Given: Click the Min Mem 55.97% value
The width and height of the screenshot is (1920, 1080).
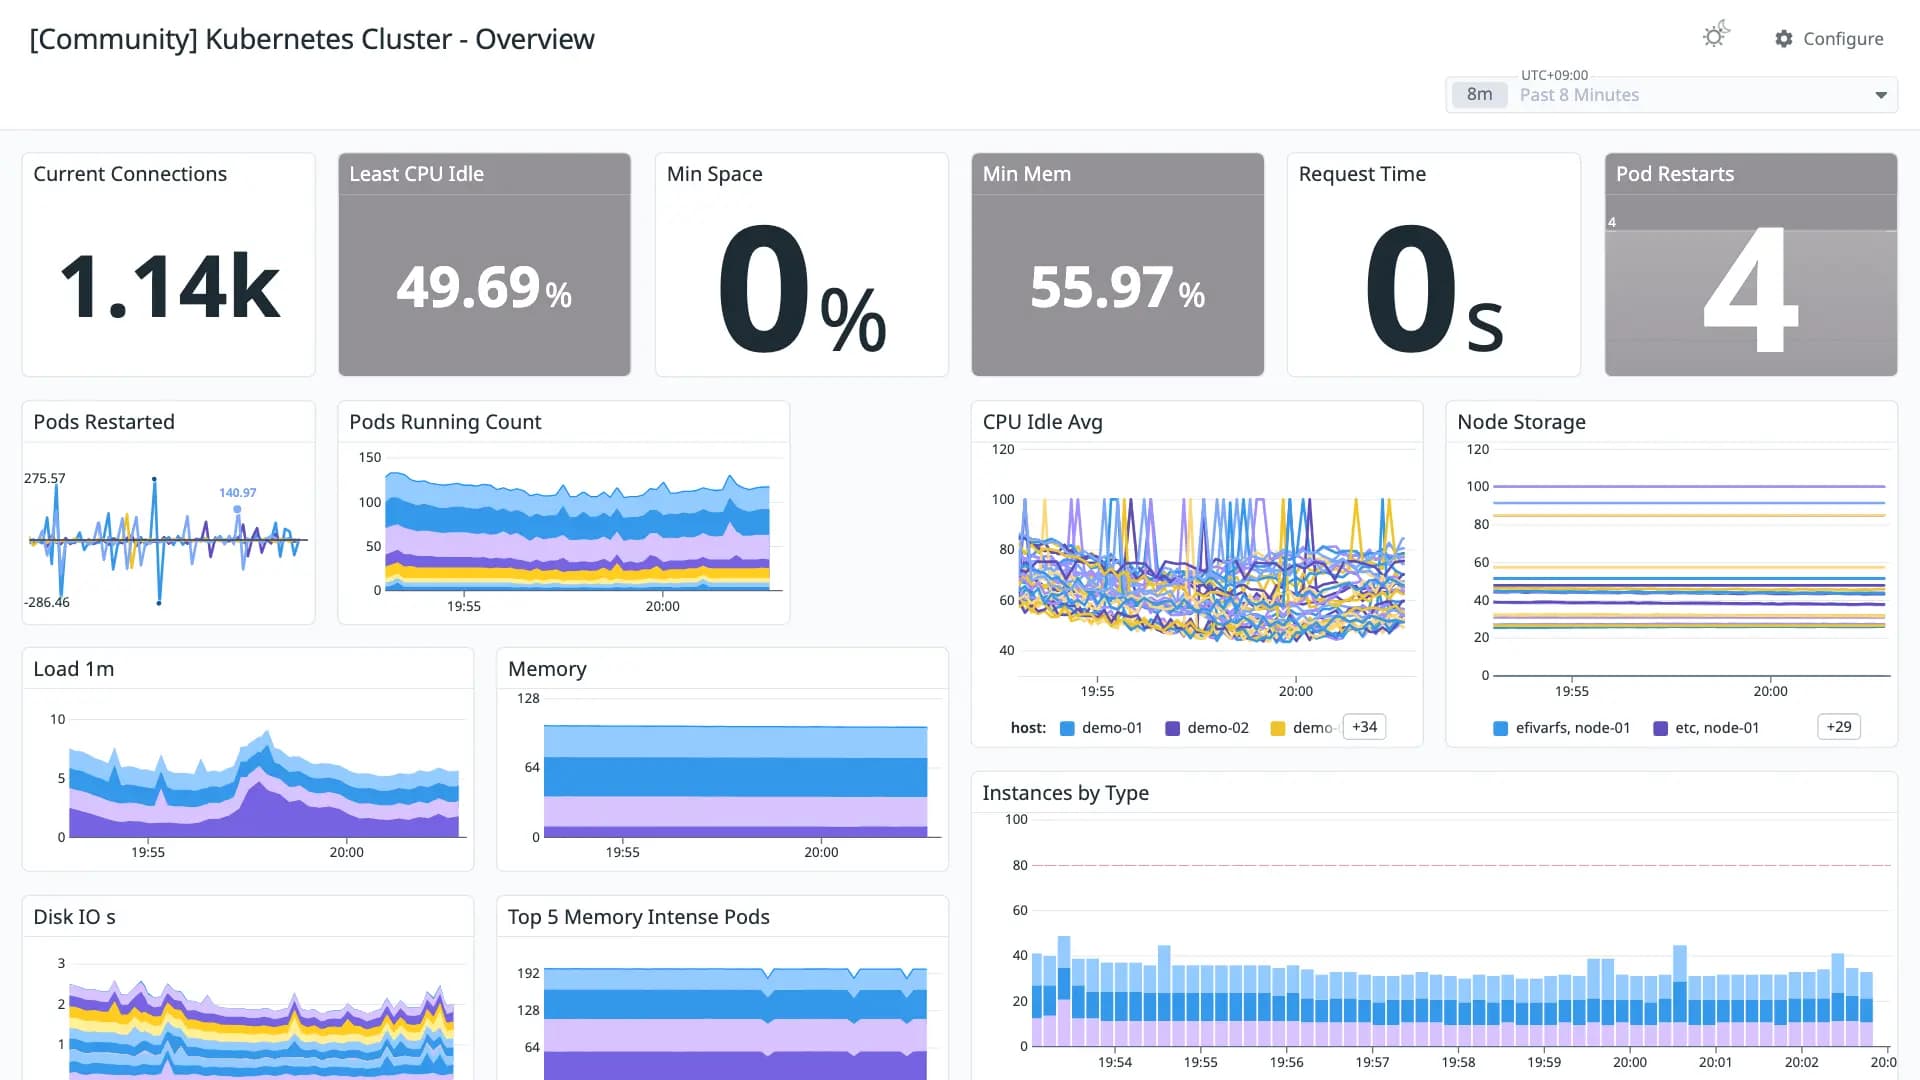Looking at the screenshot, I should coord(1117,288).
